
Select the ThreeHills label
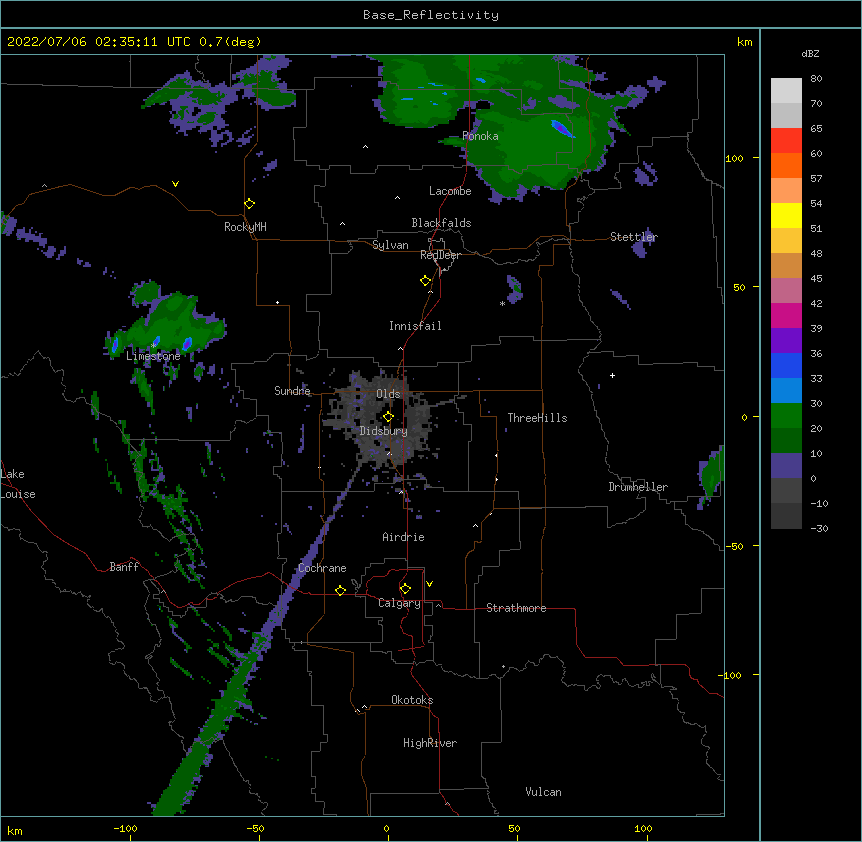tap(537, 418)
